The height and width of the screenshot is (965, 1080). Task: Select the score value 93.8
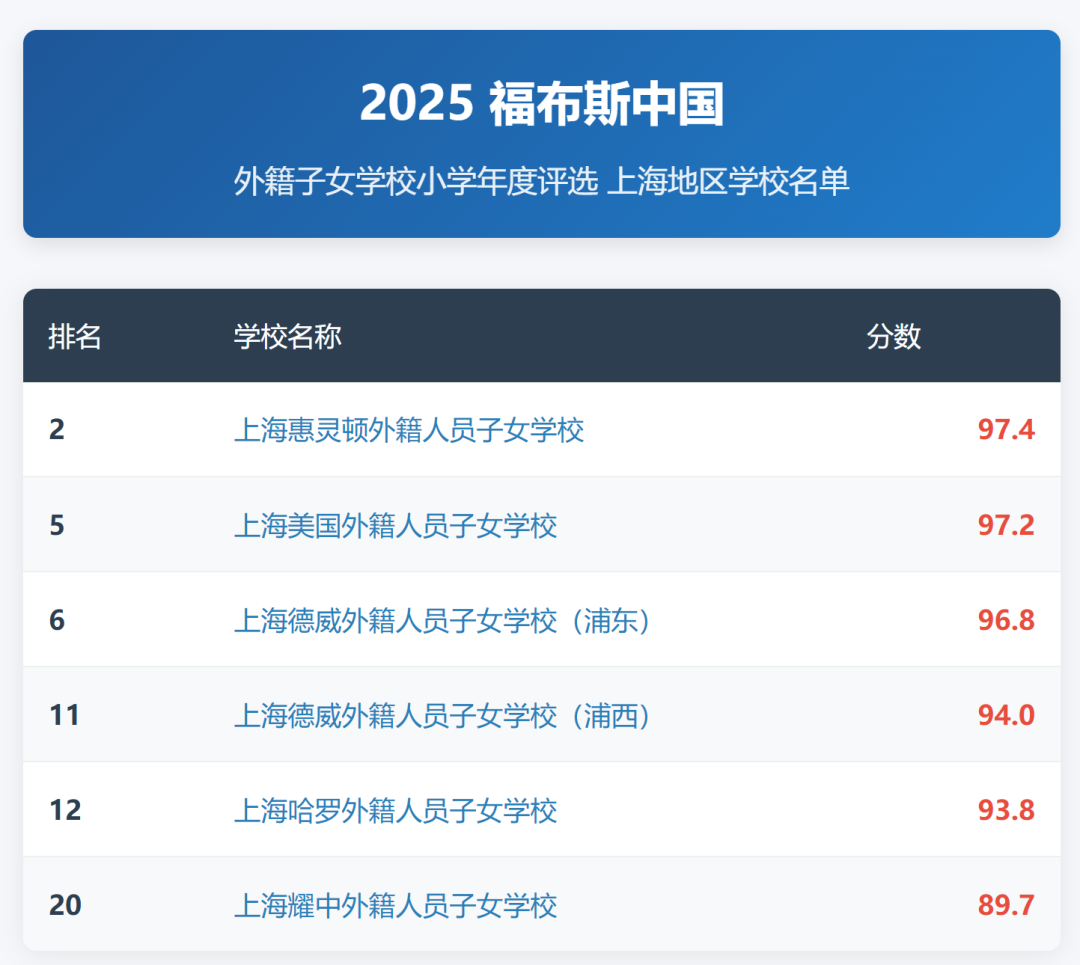click(x=1006, y=811)
